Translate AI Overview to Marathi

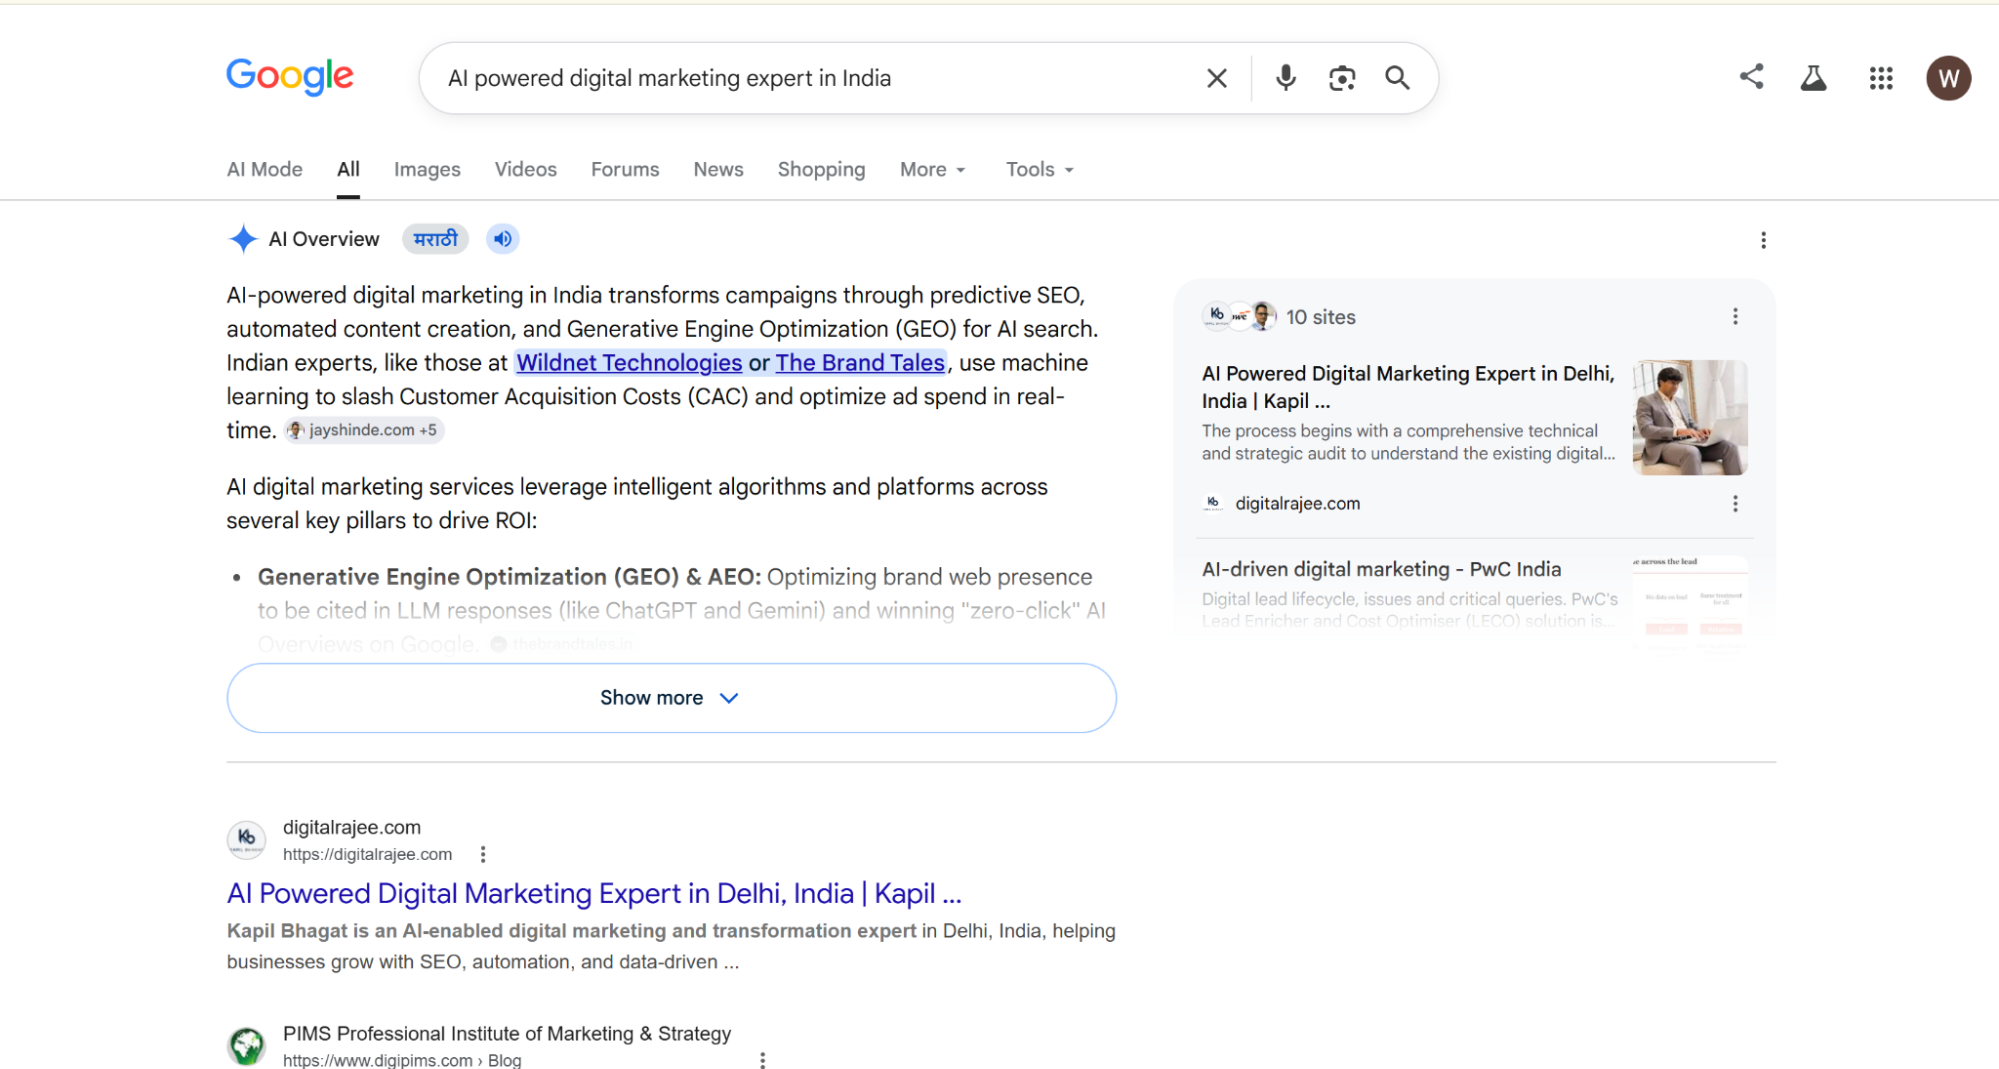[x=435, y=239]
